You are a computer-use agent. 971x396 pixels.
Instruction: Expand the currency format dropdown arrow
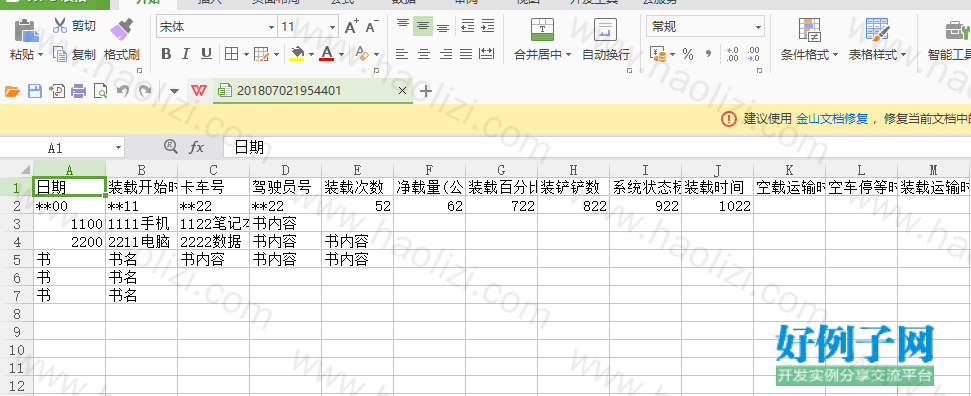pyautogui.click(x=672, y=55)
